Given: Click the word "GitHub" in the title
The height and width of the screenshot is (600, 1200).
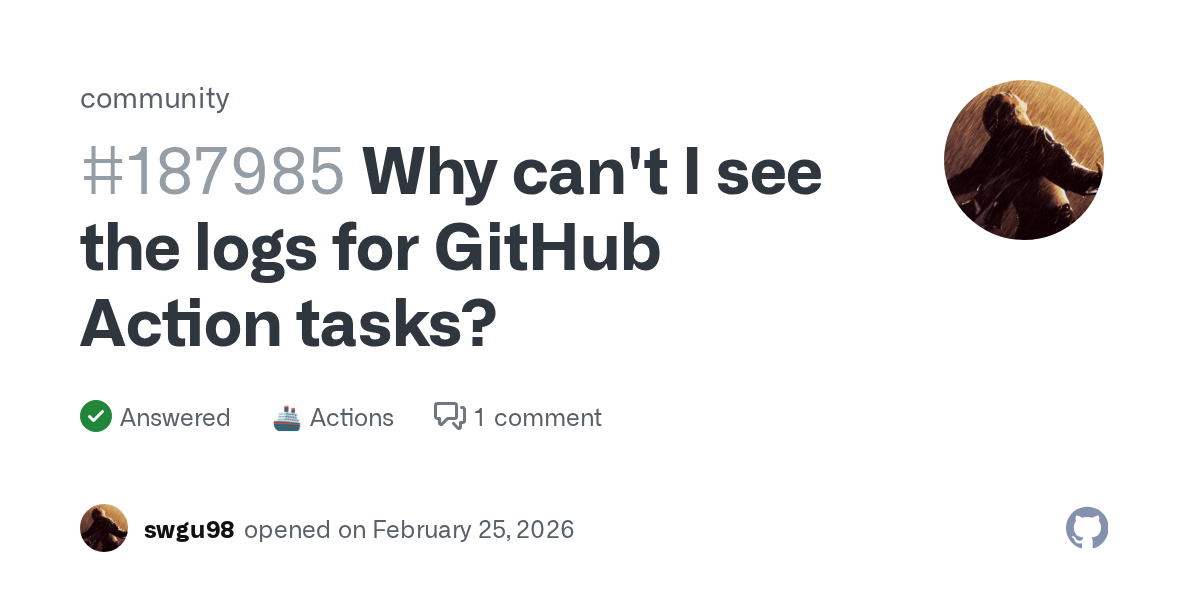Looking at the screenshot, I should [x=548, y=248].
